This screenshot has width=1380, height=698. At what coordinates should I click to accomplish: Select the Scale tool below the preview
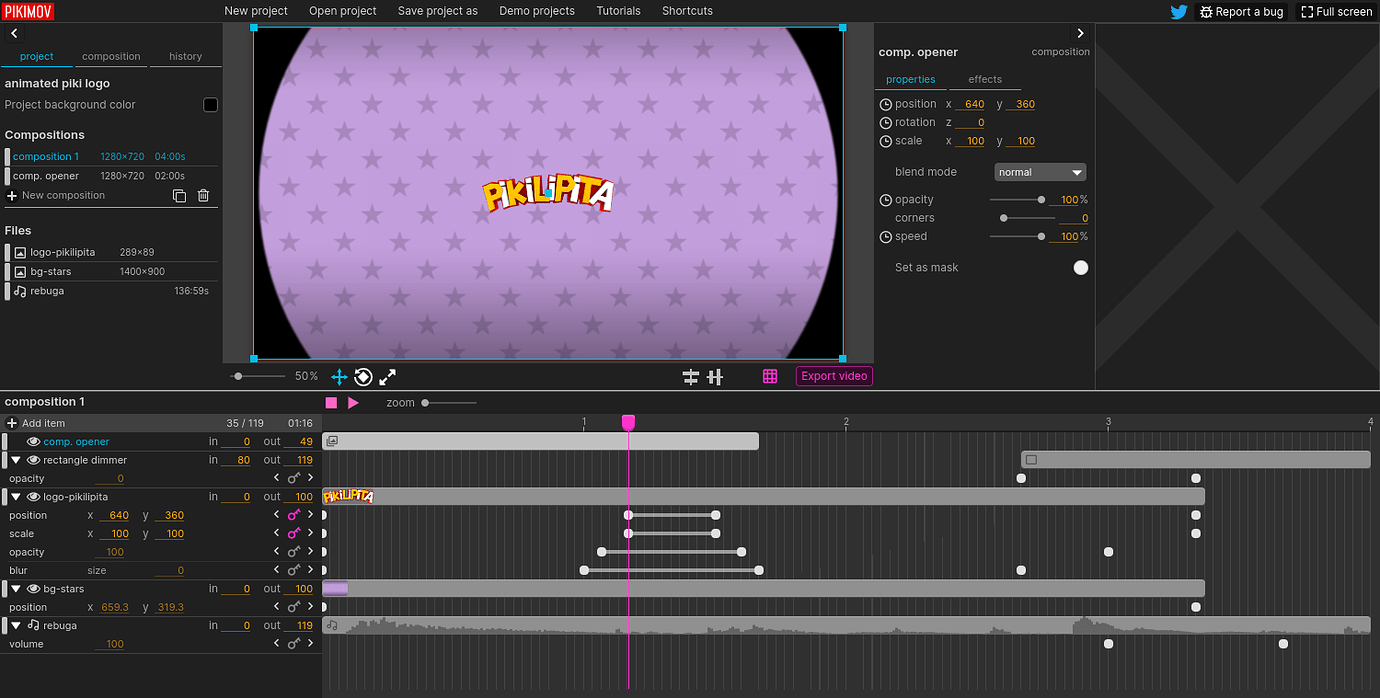pyautogui.click(x=387, y=377)
